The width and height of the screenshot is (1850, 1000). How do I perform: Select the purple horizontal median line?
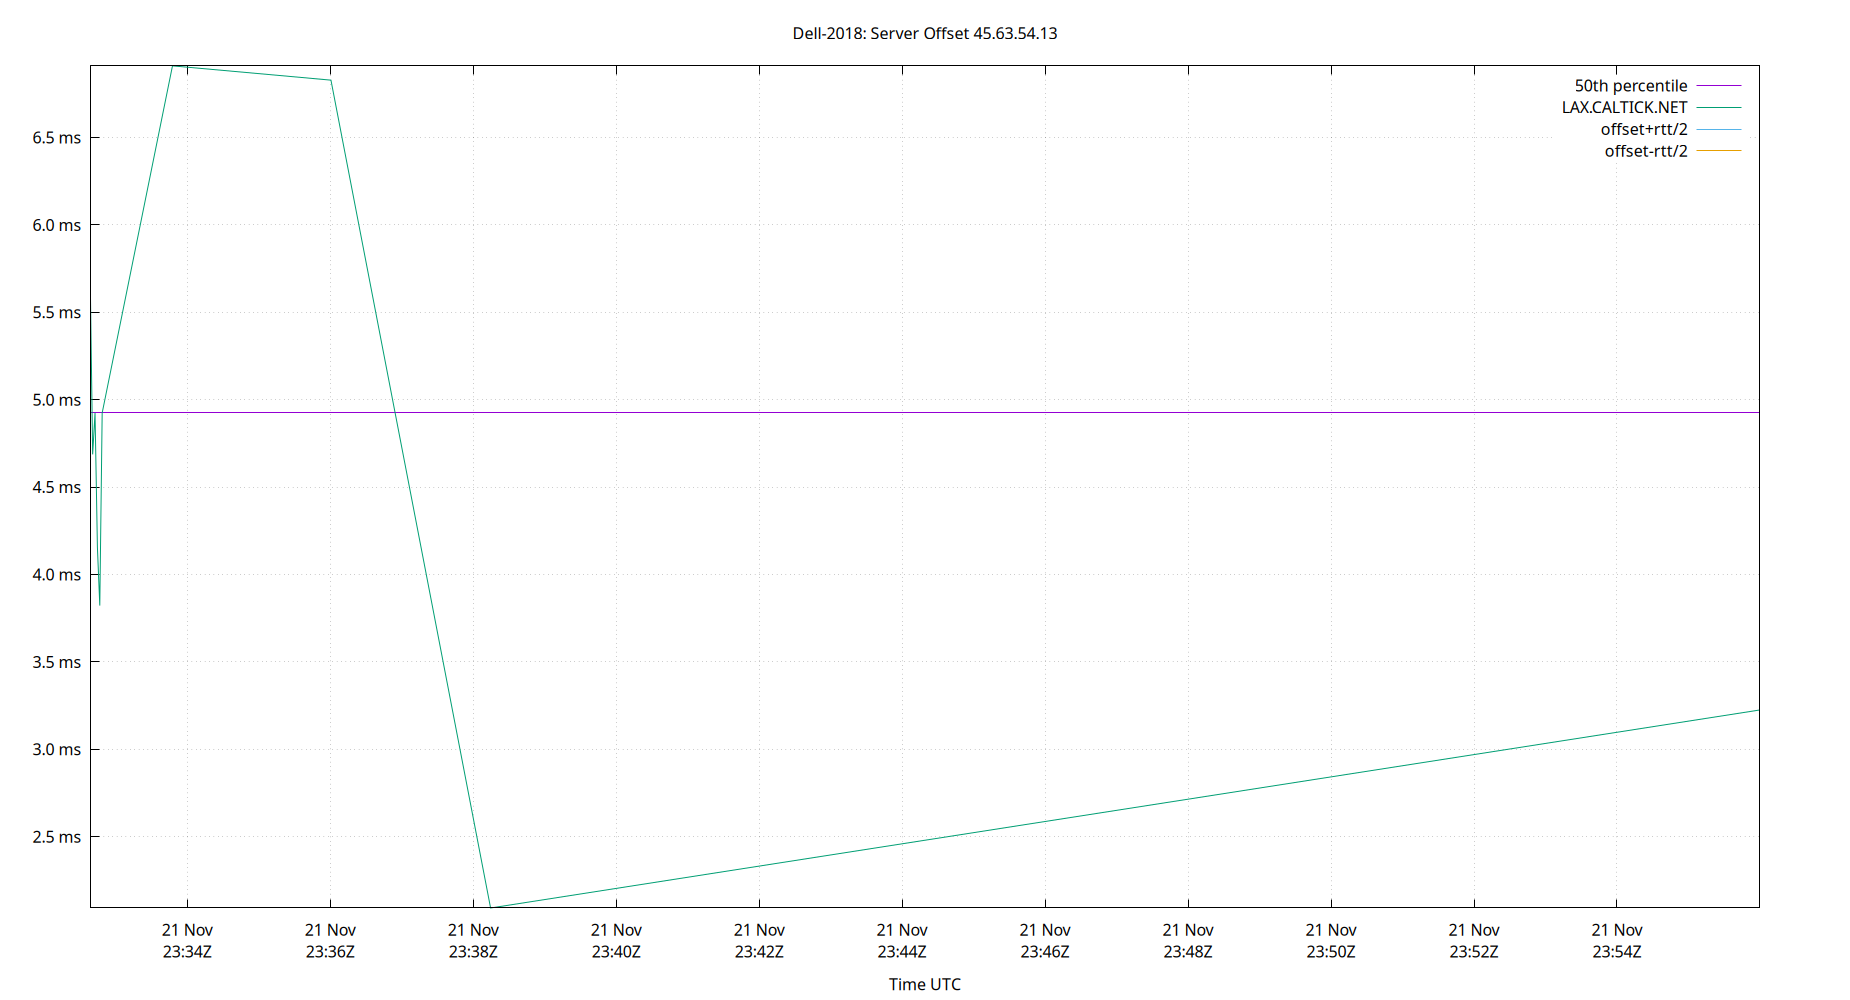pos(900,411)
